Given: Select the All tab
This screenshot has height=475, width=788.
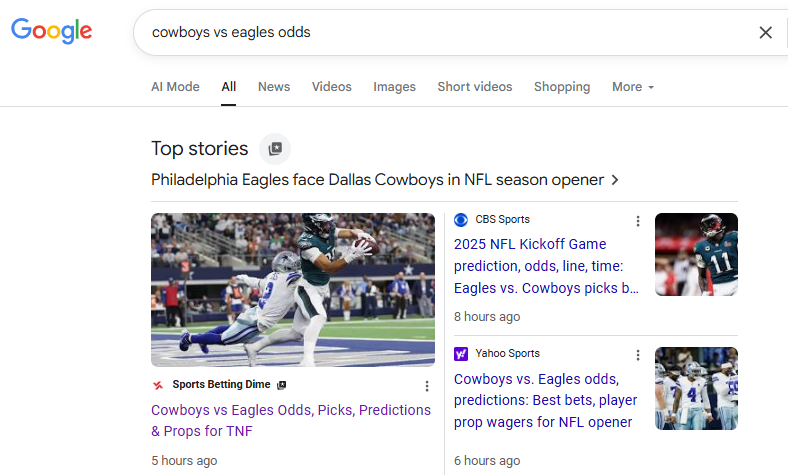Looking at the screenshot, I should point(229,86).
